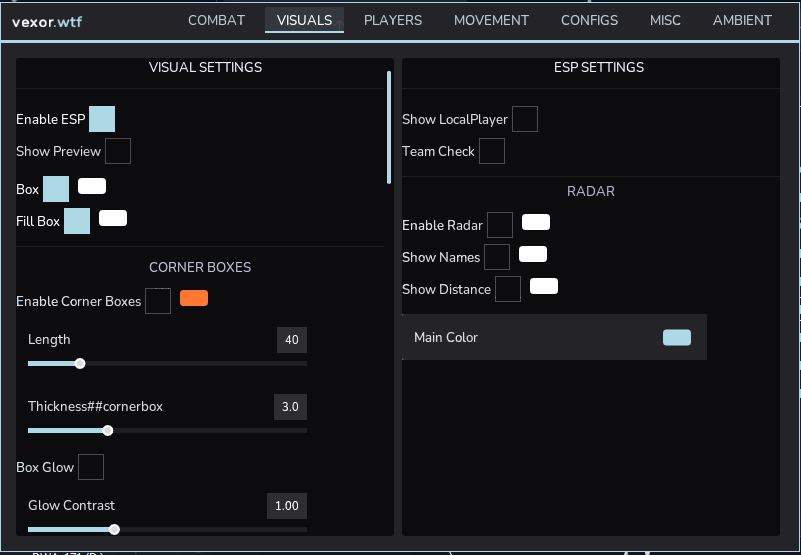Open the Box color swatch
This screenshot has height=555, width=801.
92,186
